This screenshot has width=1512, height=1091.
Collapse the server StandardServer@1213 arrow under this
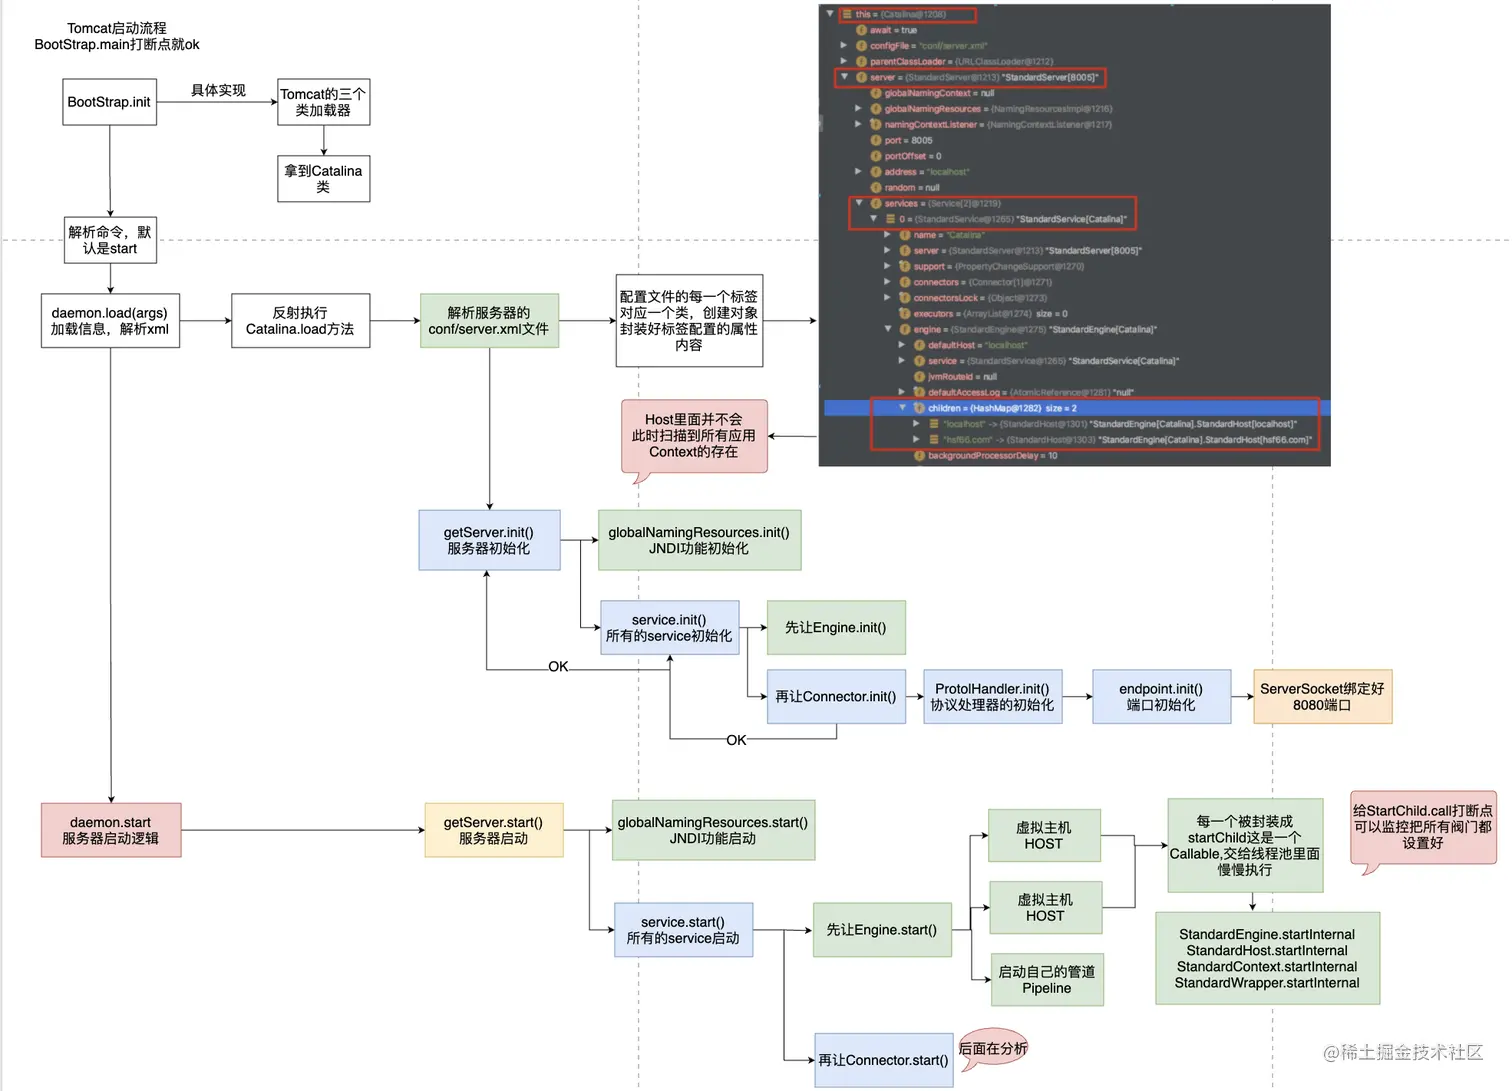(844, 77)
